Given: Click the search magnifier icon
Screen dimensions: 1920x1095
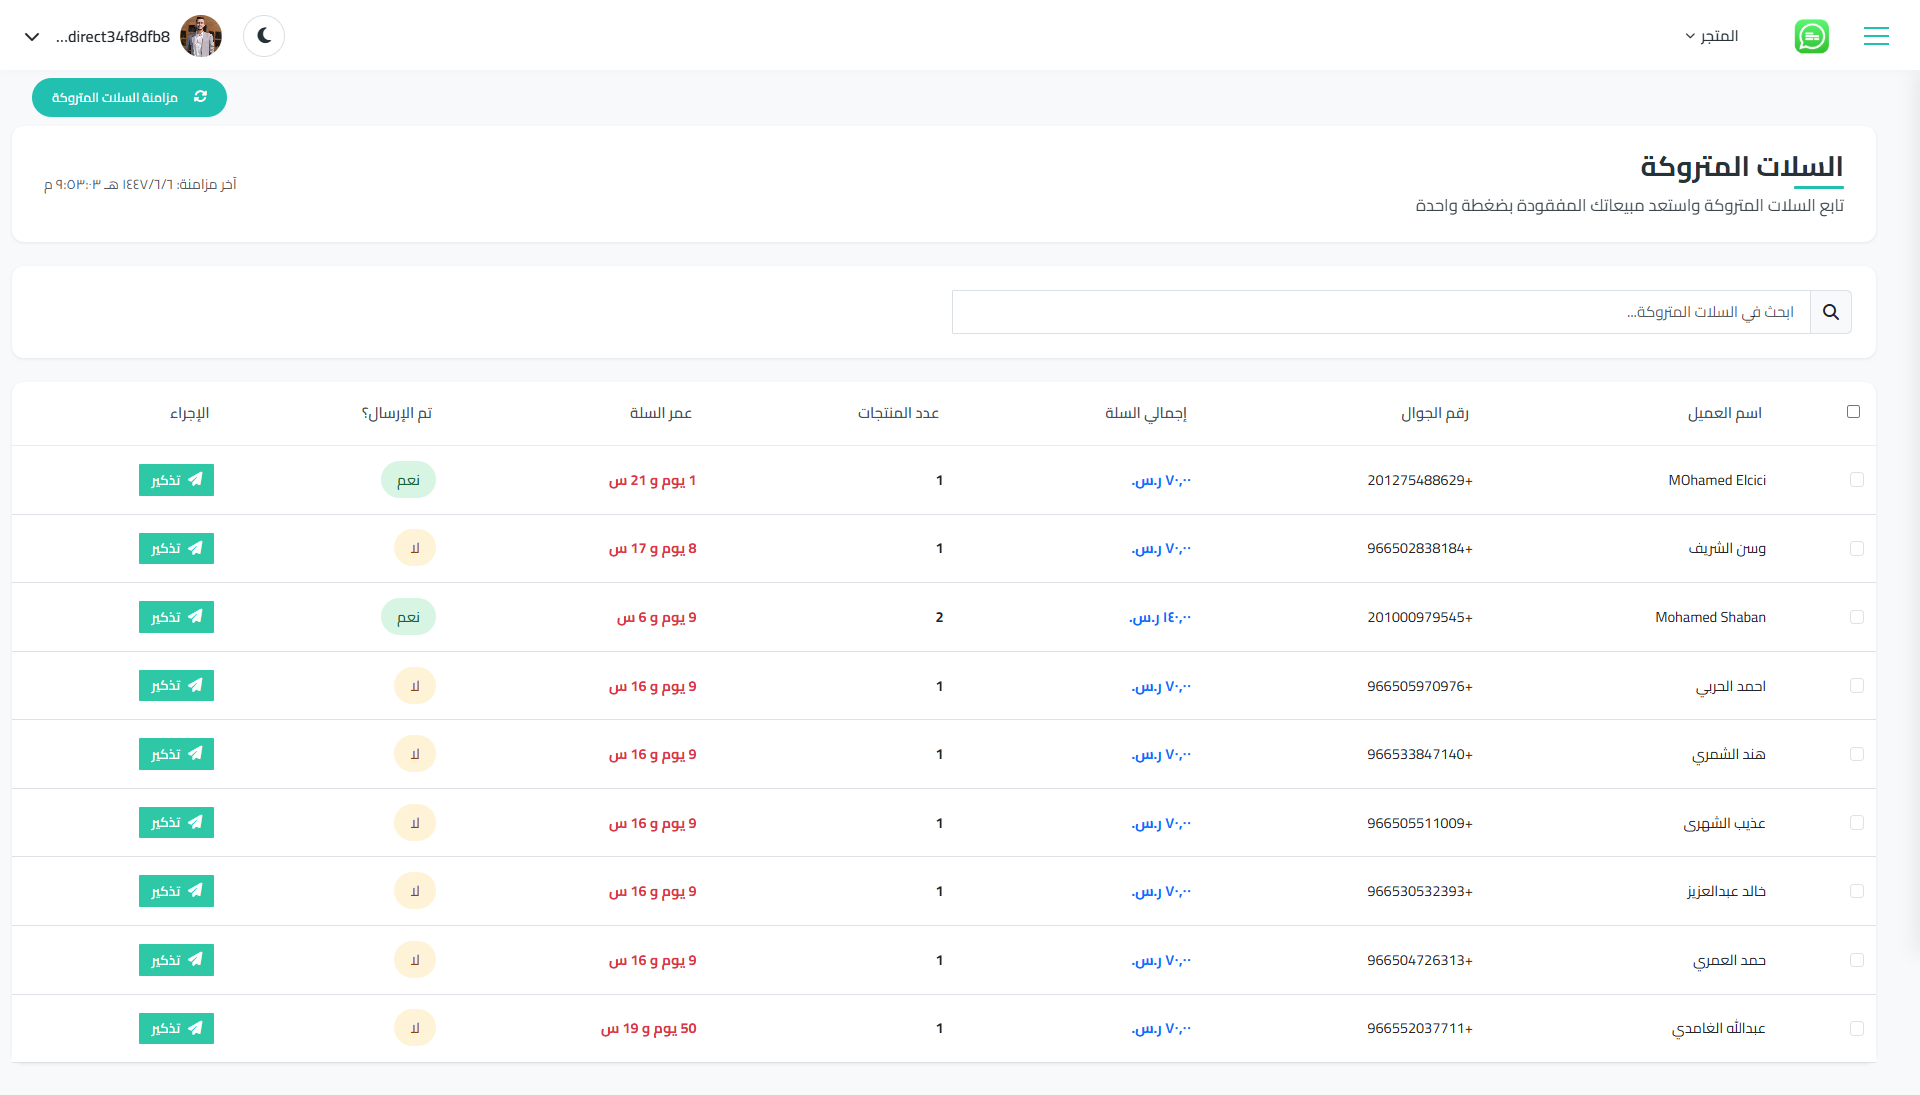Looking at the screenshot, I should pyautogui.click(x=1830, y=312).
